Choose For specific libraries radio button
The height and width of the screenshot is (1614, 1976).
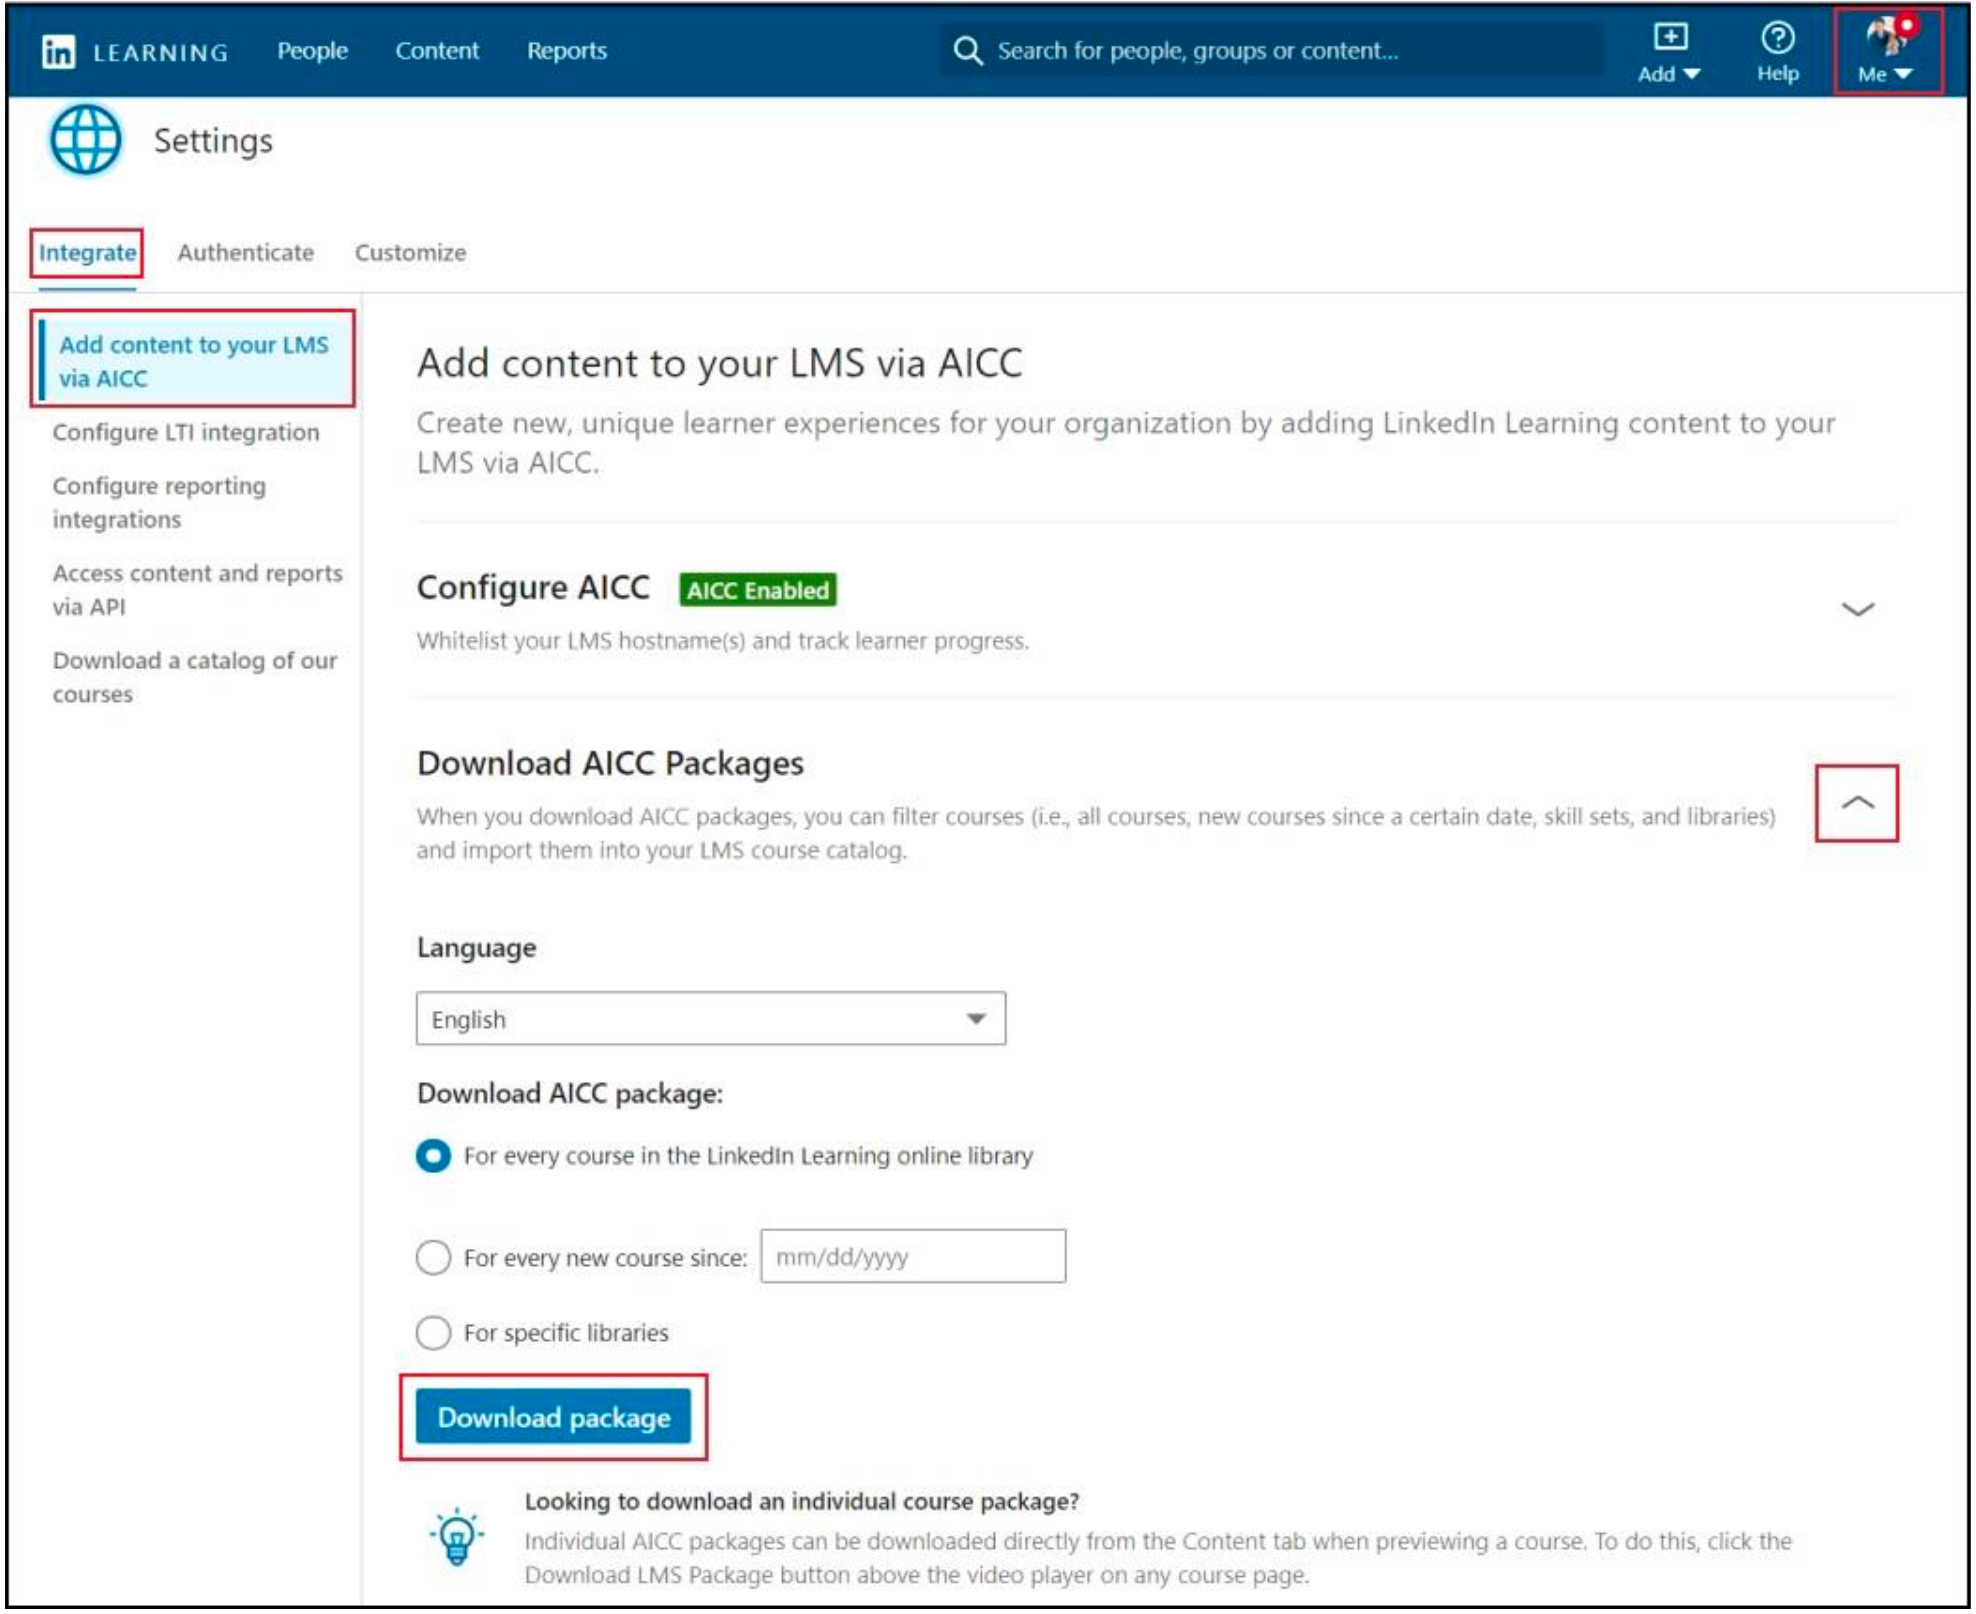(433, 1333)
